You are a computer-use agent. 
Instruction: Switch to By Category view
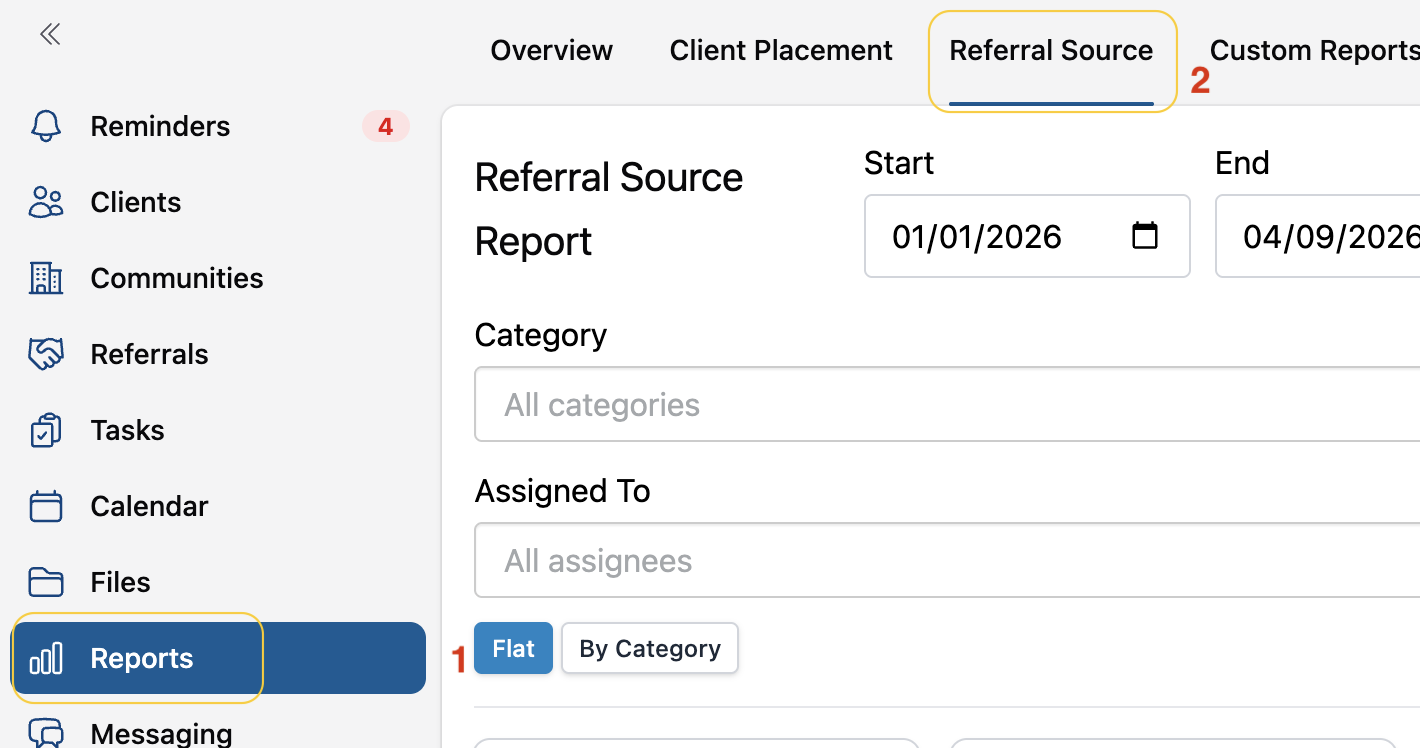point(650,648)
